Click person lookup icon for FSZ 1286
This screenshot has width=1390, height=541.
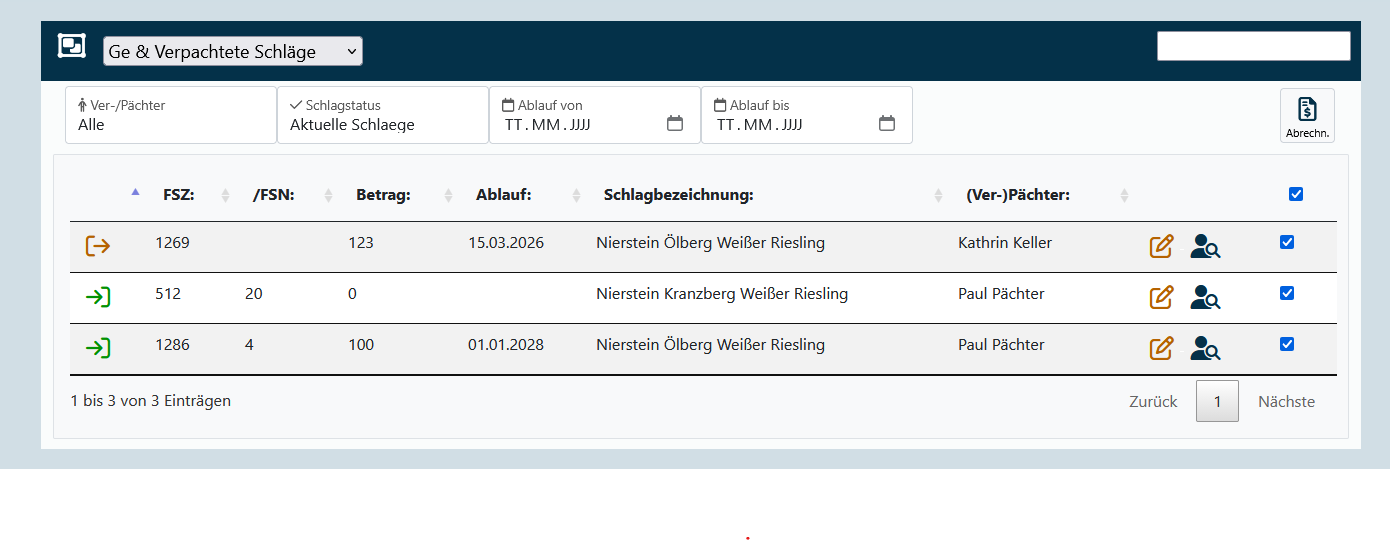[x=1205, y=348]
